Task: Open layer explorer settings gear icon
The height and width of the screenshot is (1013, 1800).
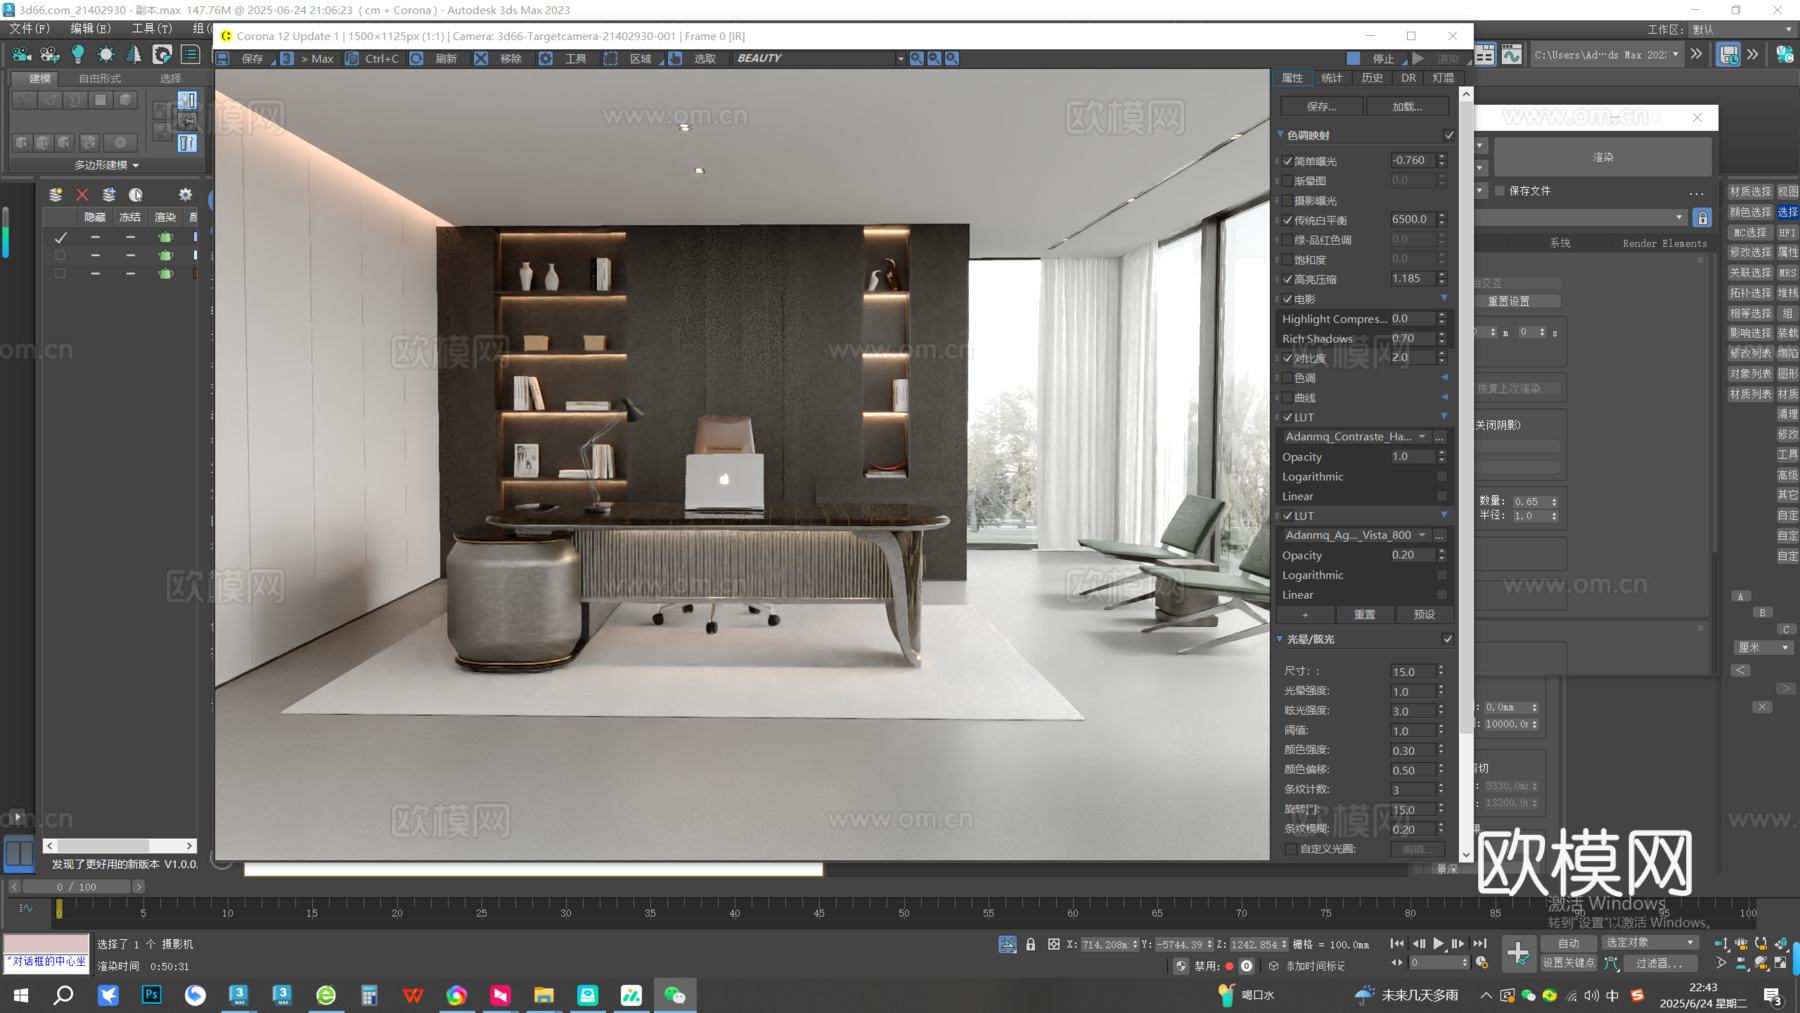Action: pos(185,195)
